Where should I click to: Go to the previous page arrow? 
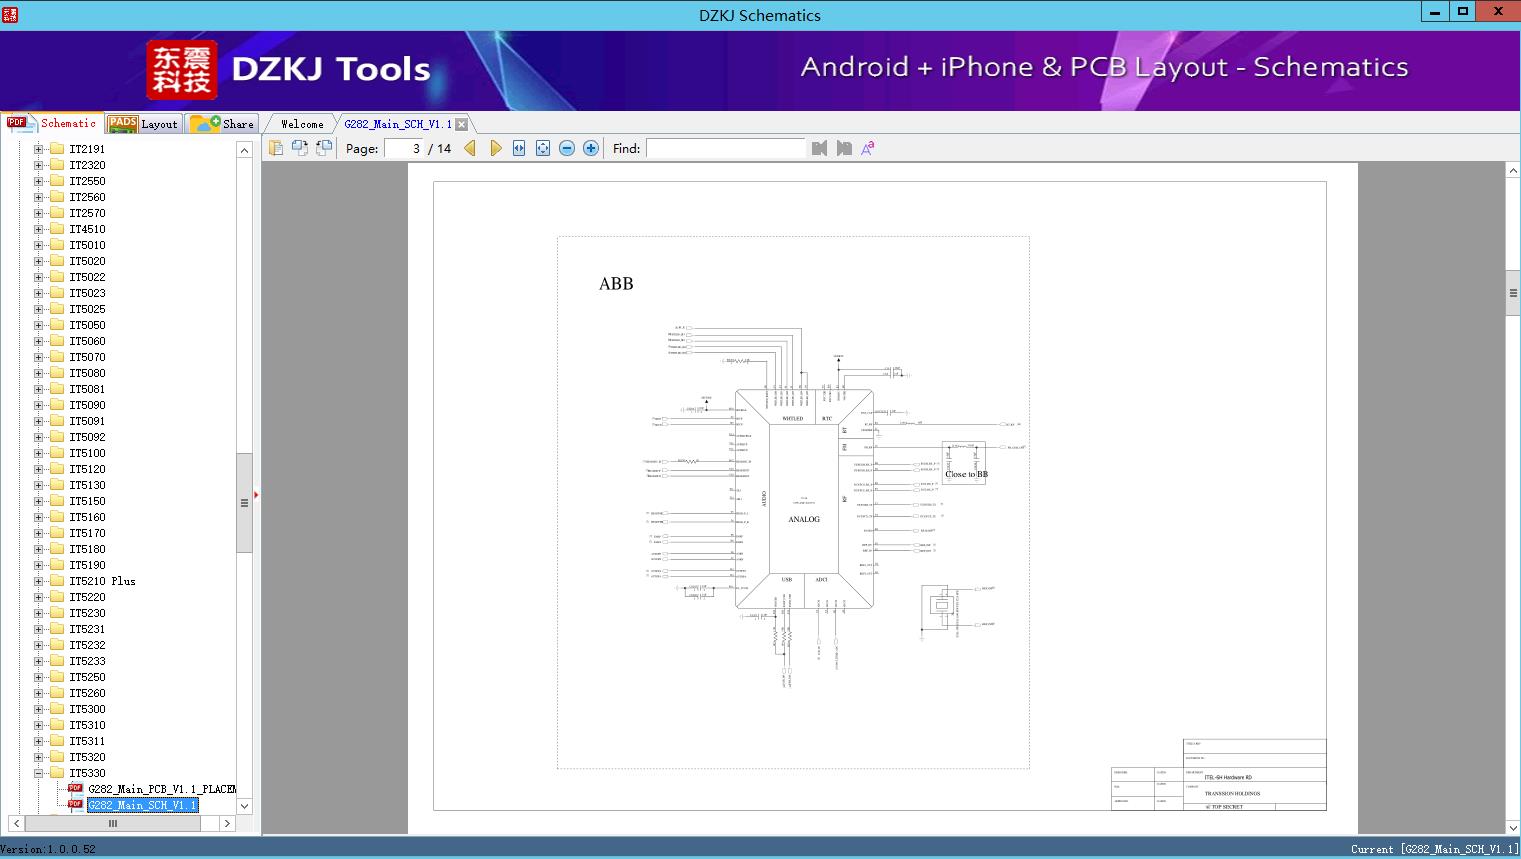click(470, 148)
